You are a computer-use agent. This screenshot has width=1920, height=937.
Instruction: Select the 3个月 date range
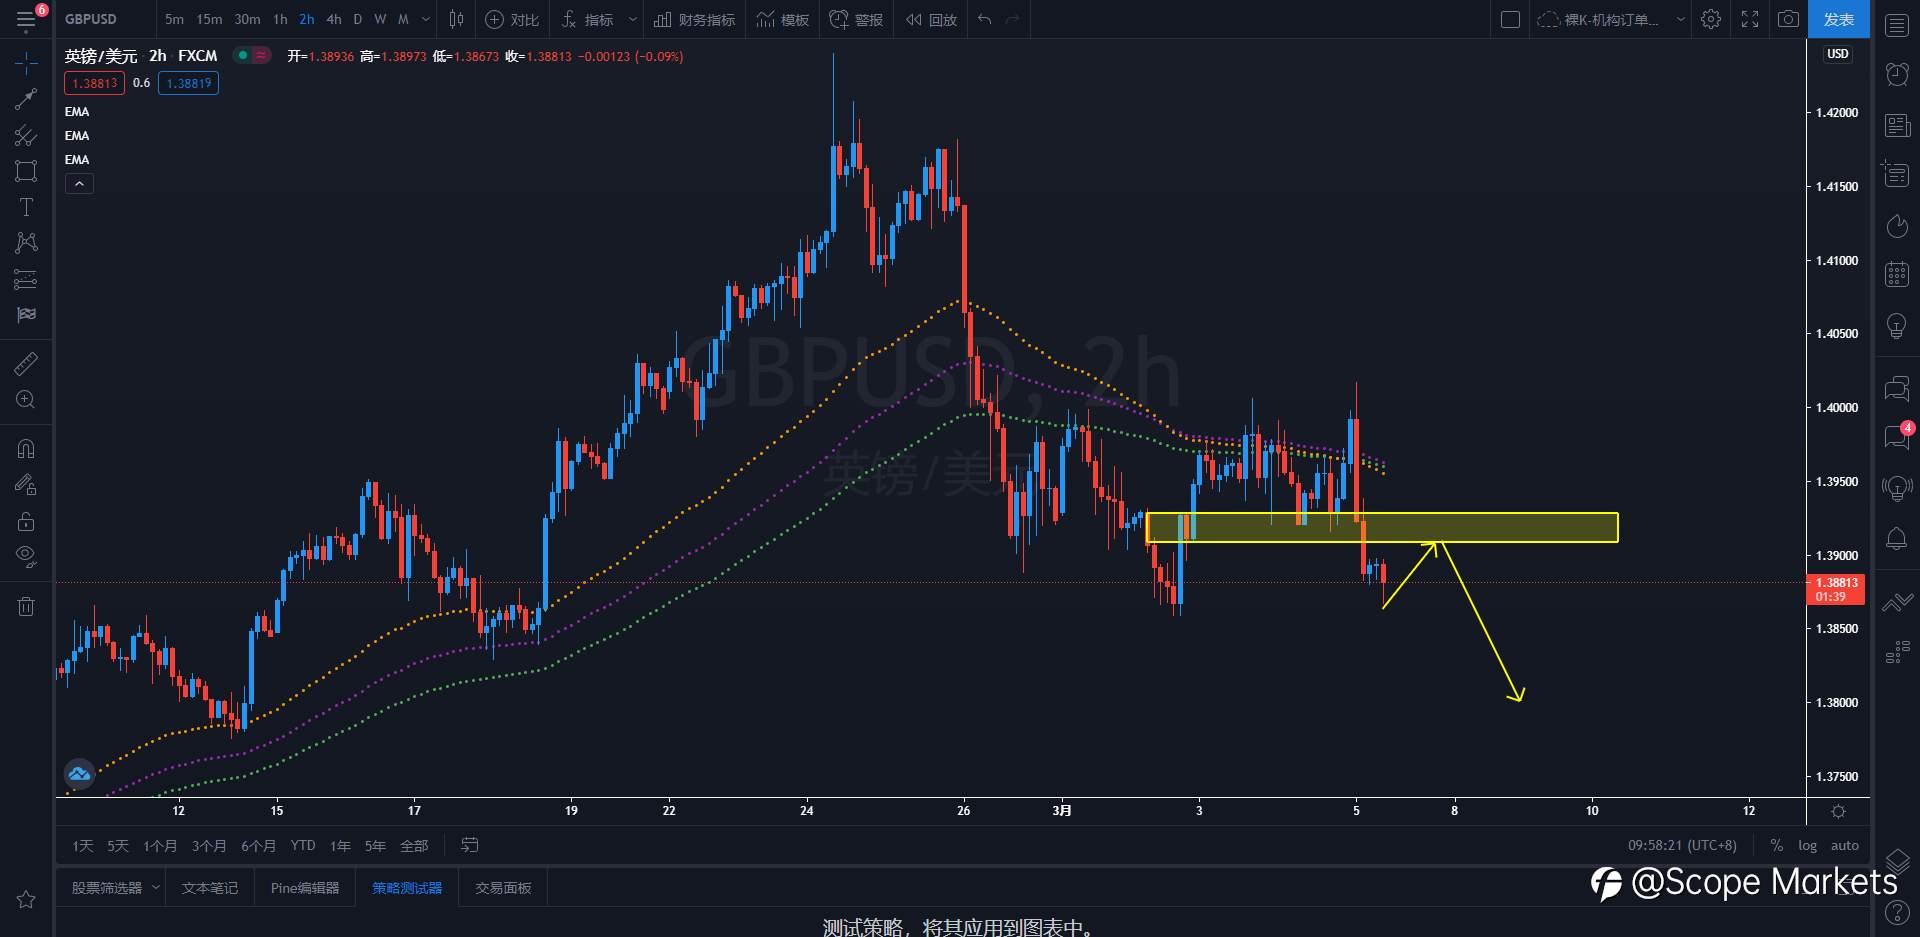[209, 846]
